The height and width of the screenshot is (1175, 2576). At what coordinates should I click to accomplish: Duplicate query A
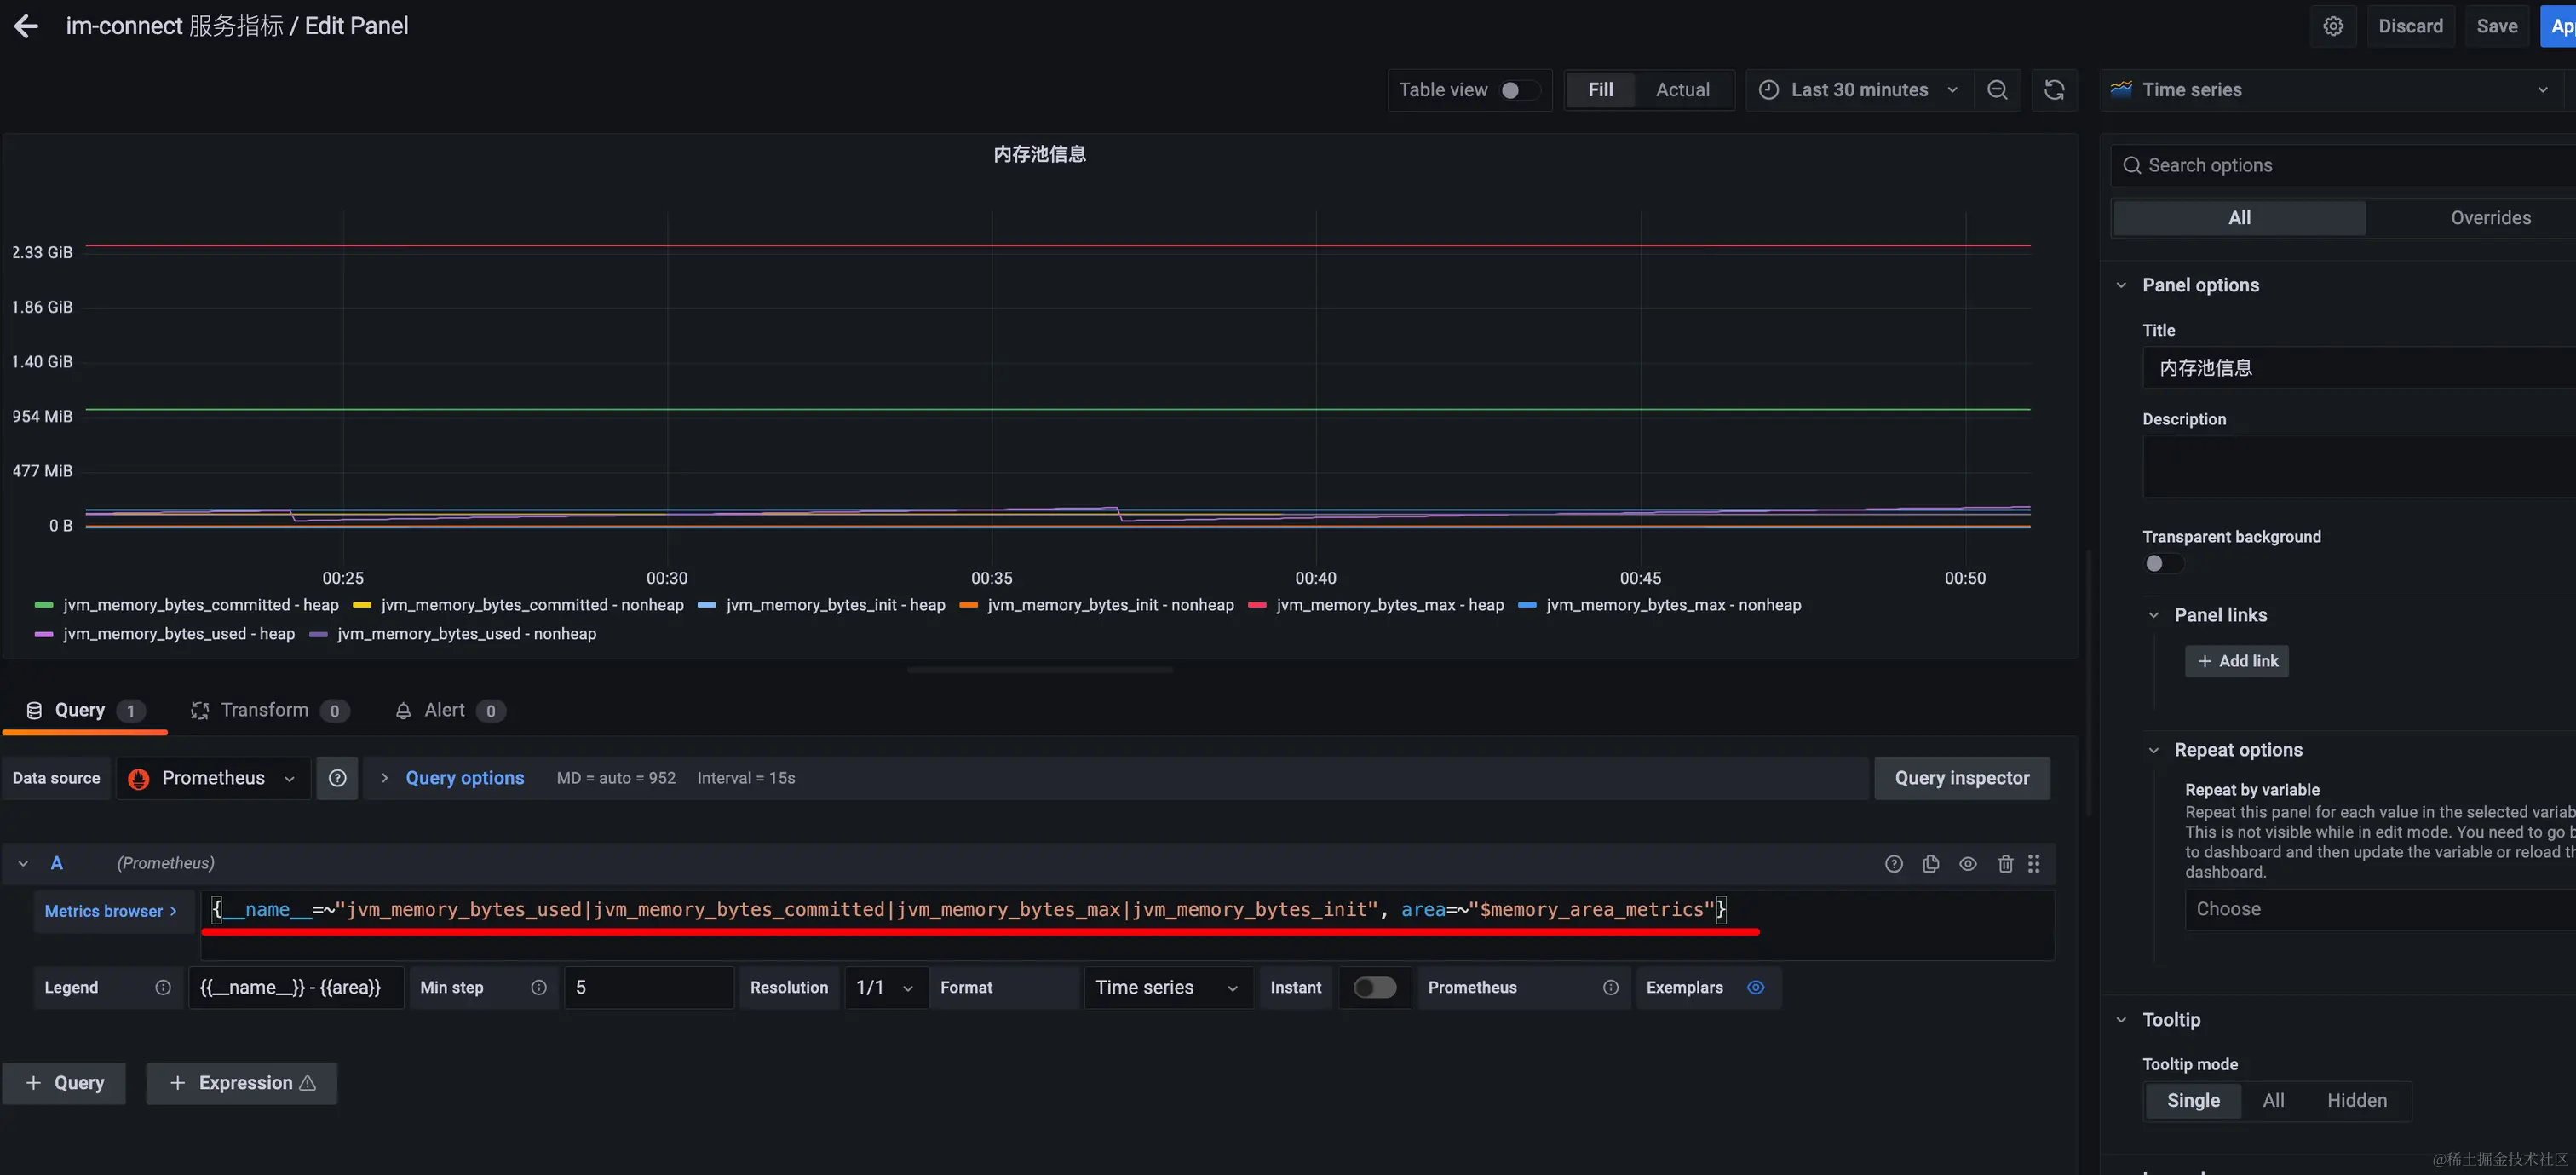(x=1930, y=864)
